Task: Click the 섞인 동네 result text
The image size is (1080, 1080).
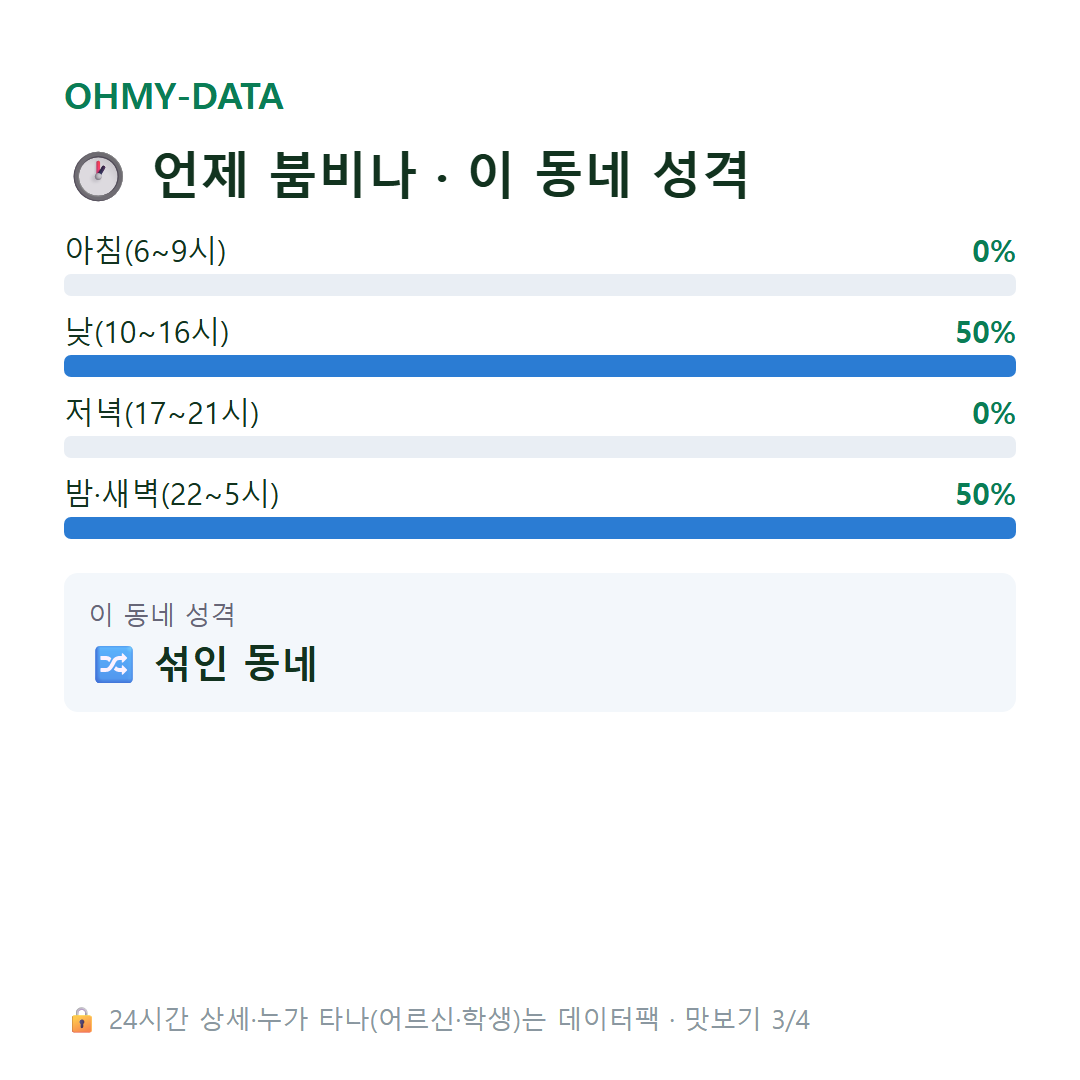Action: (x=236, y=664)
